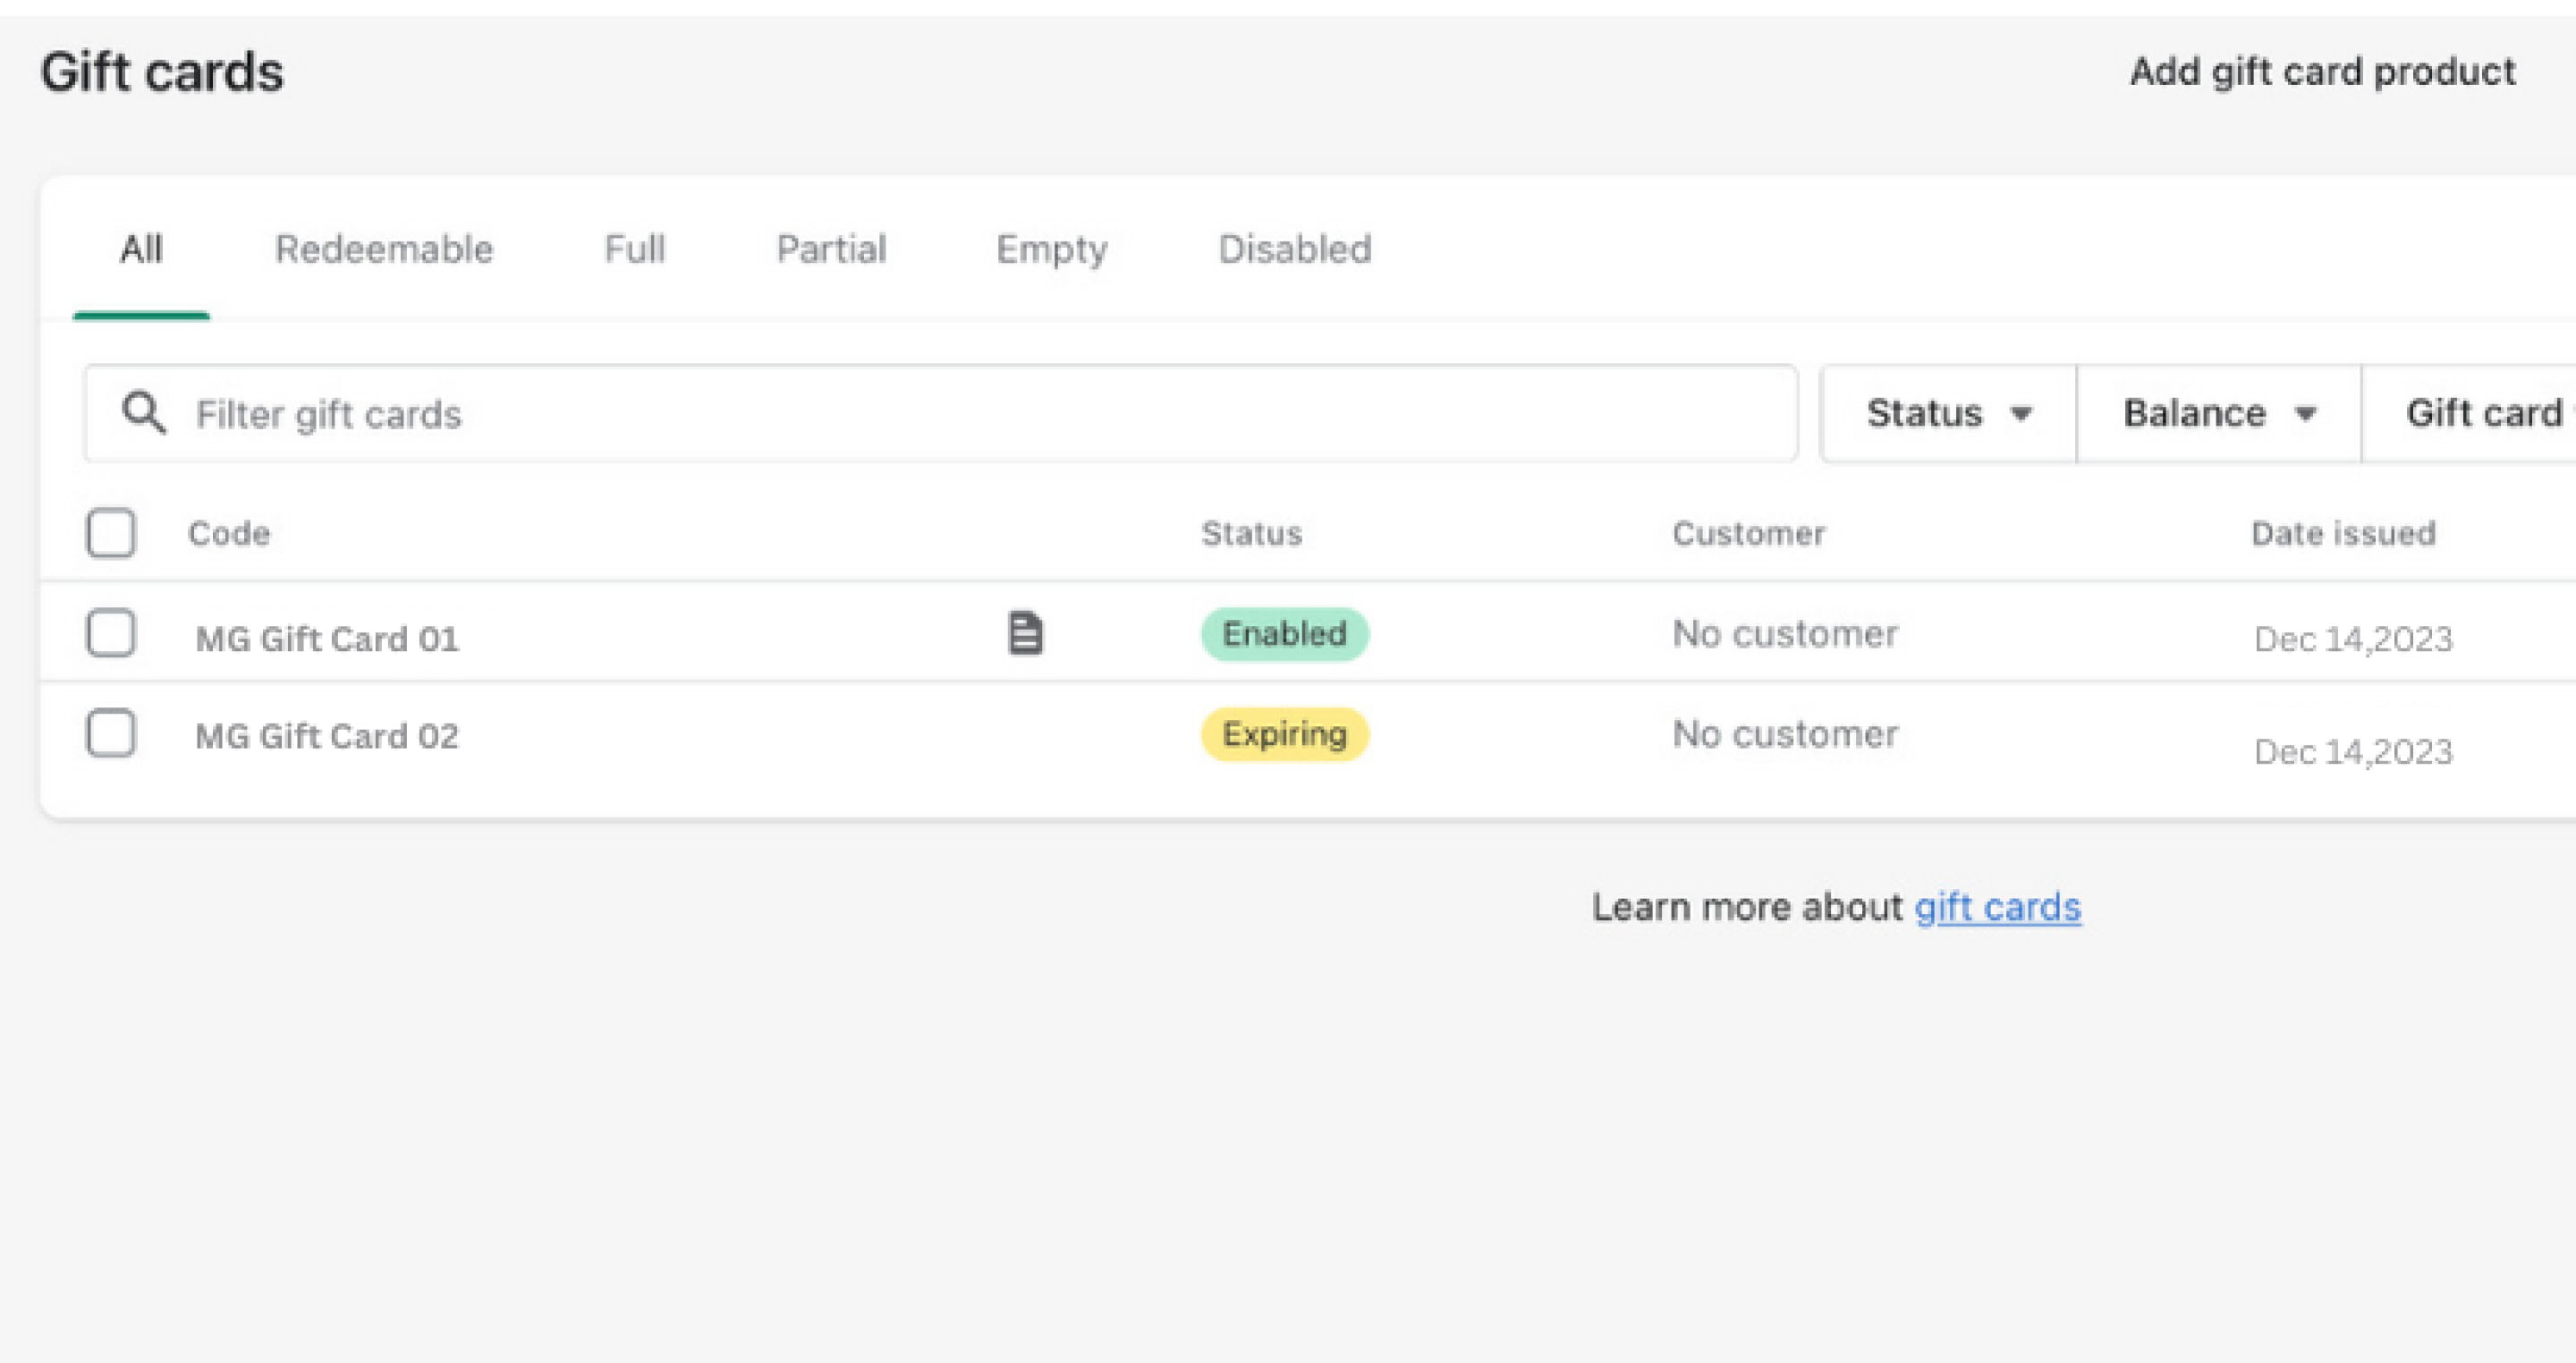Click the Expiring status badge
Viewport: 2576px width, 1363px height.
coord(1285,734)
